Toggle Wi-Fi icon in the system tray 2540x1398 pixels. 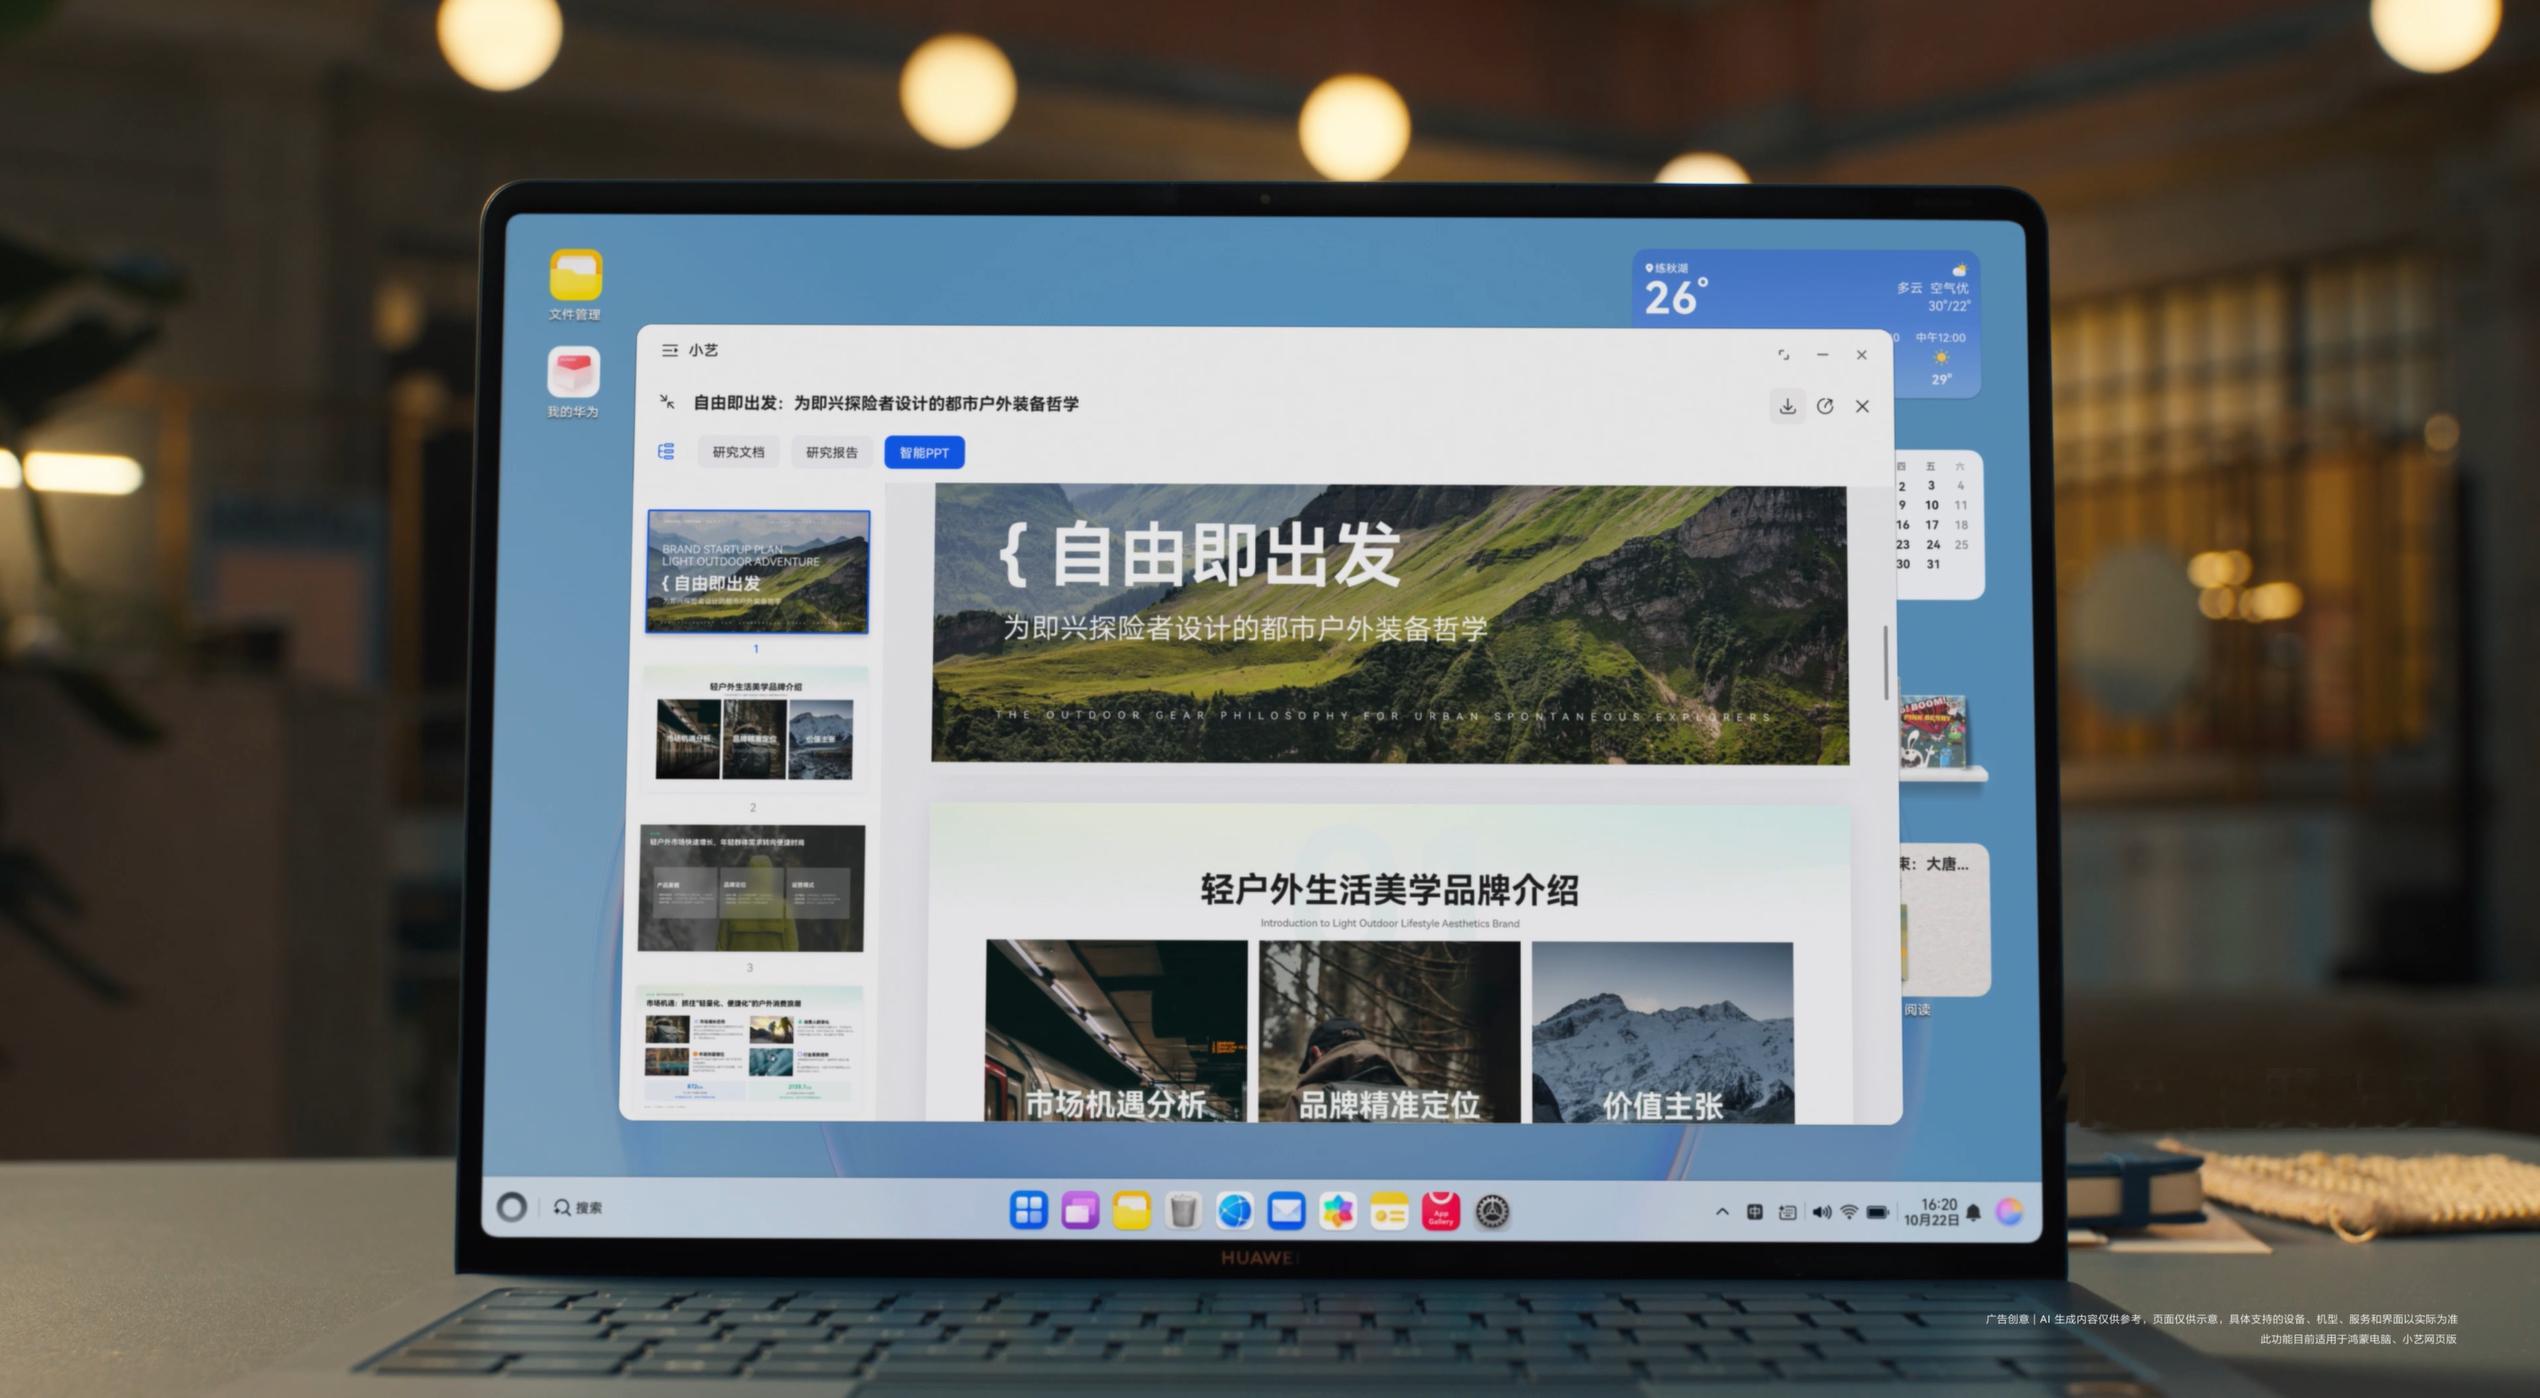[1849, 1212]
